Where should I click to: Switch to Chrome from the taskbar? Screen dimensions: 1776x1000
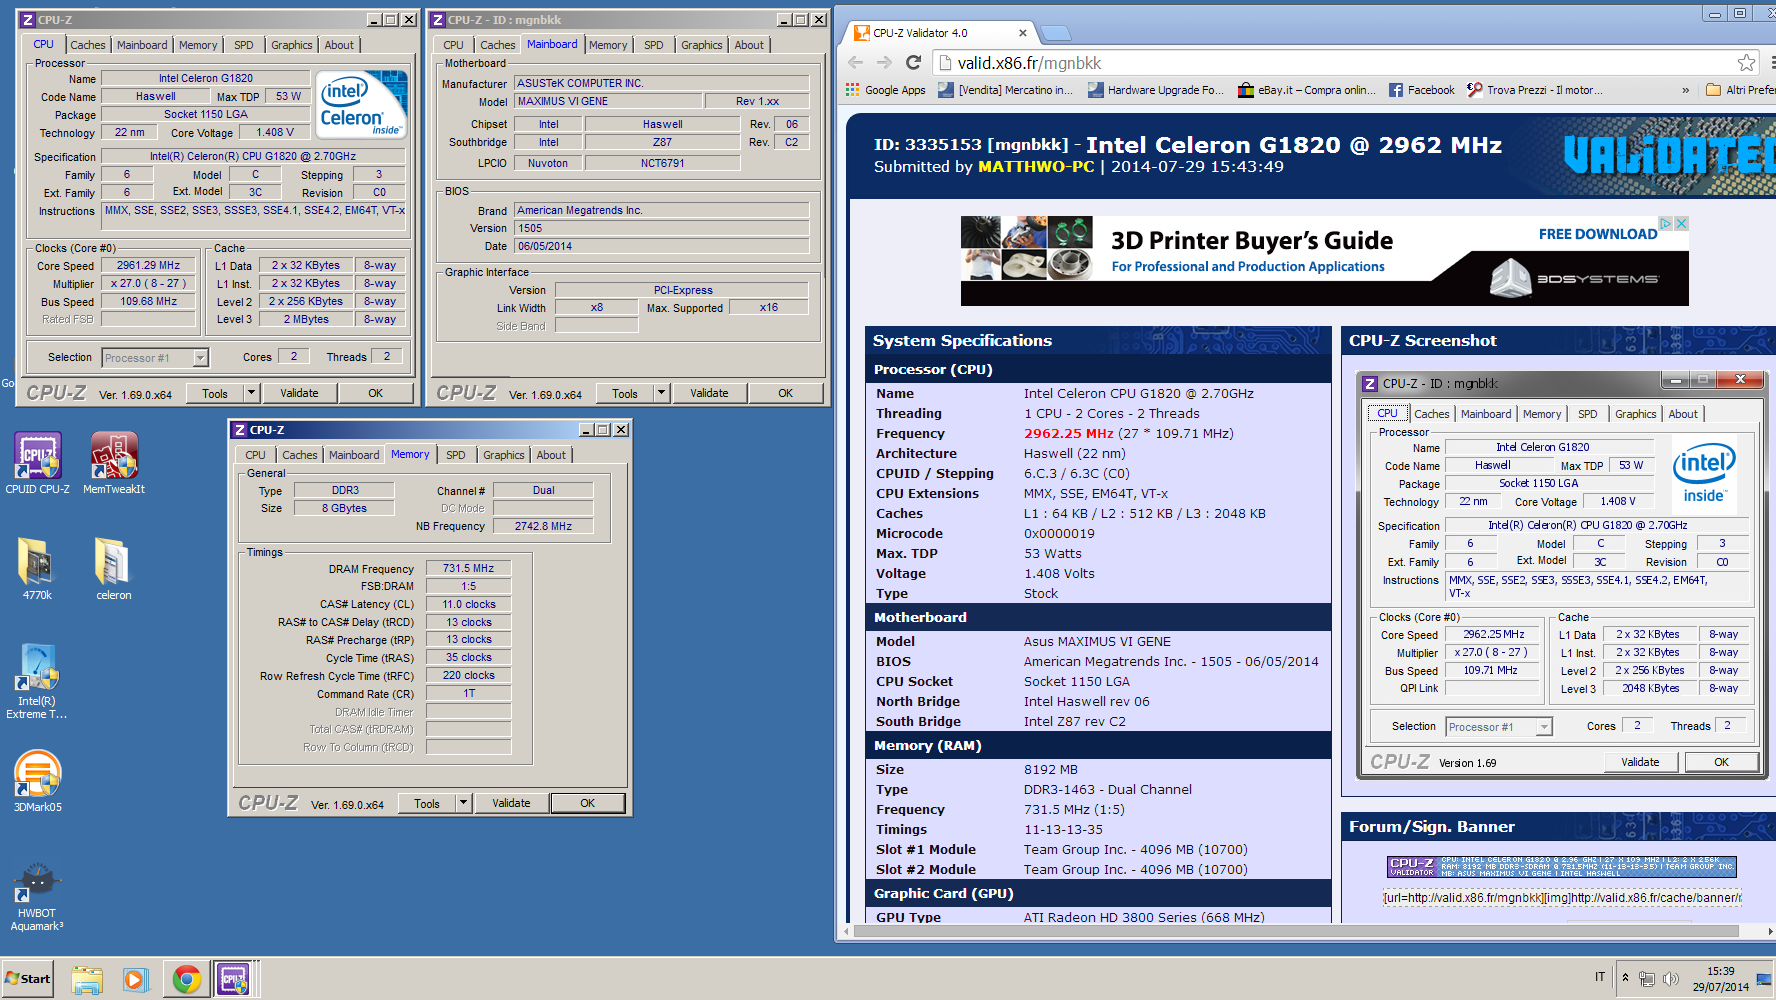coord(186,979)
